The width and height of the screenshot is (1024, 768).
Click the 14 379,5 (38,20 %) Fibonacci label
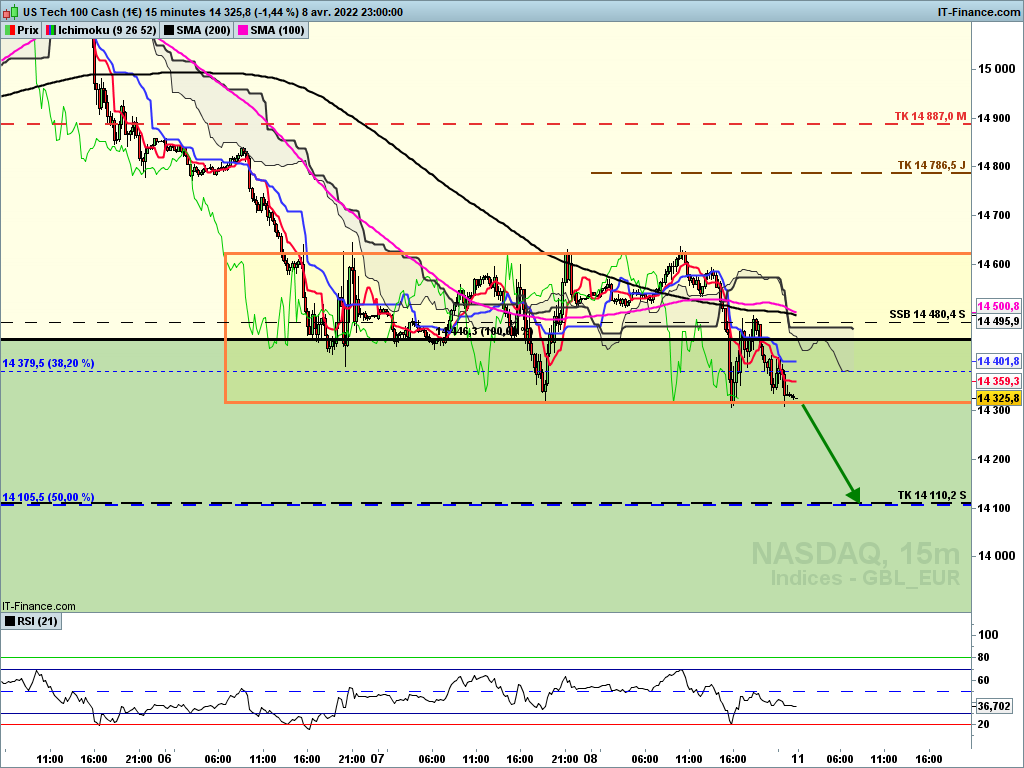click(48, 363)
